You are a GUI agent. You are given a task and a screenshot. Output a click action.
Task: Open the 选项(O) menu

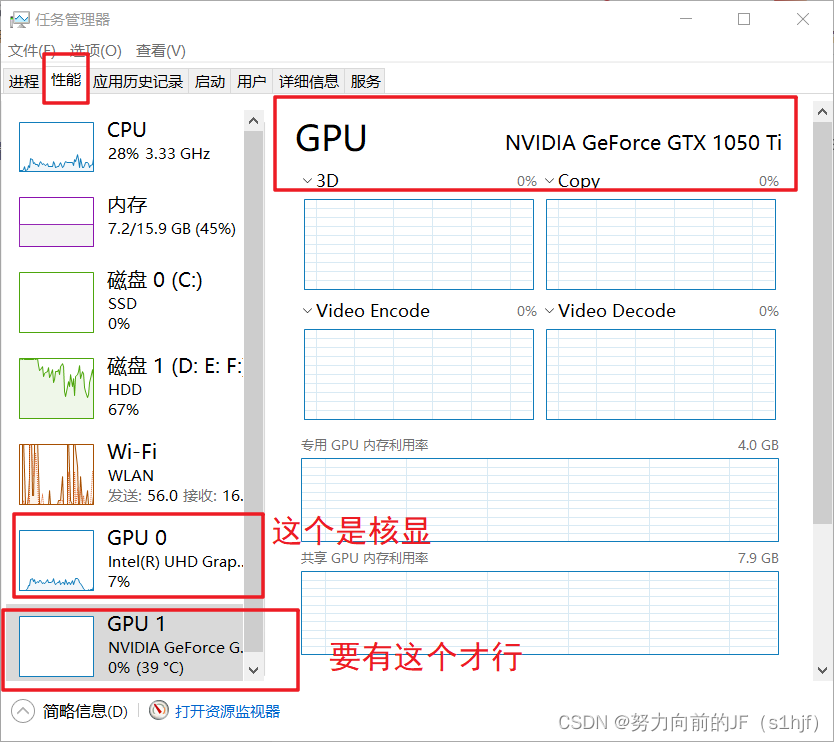pos(95,51)
